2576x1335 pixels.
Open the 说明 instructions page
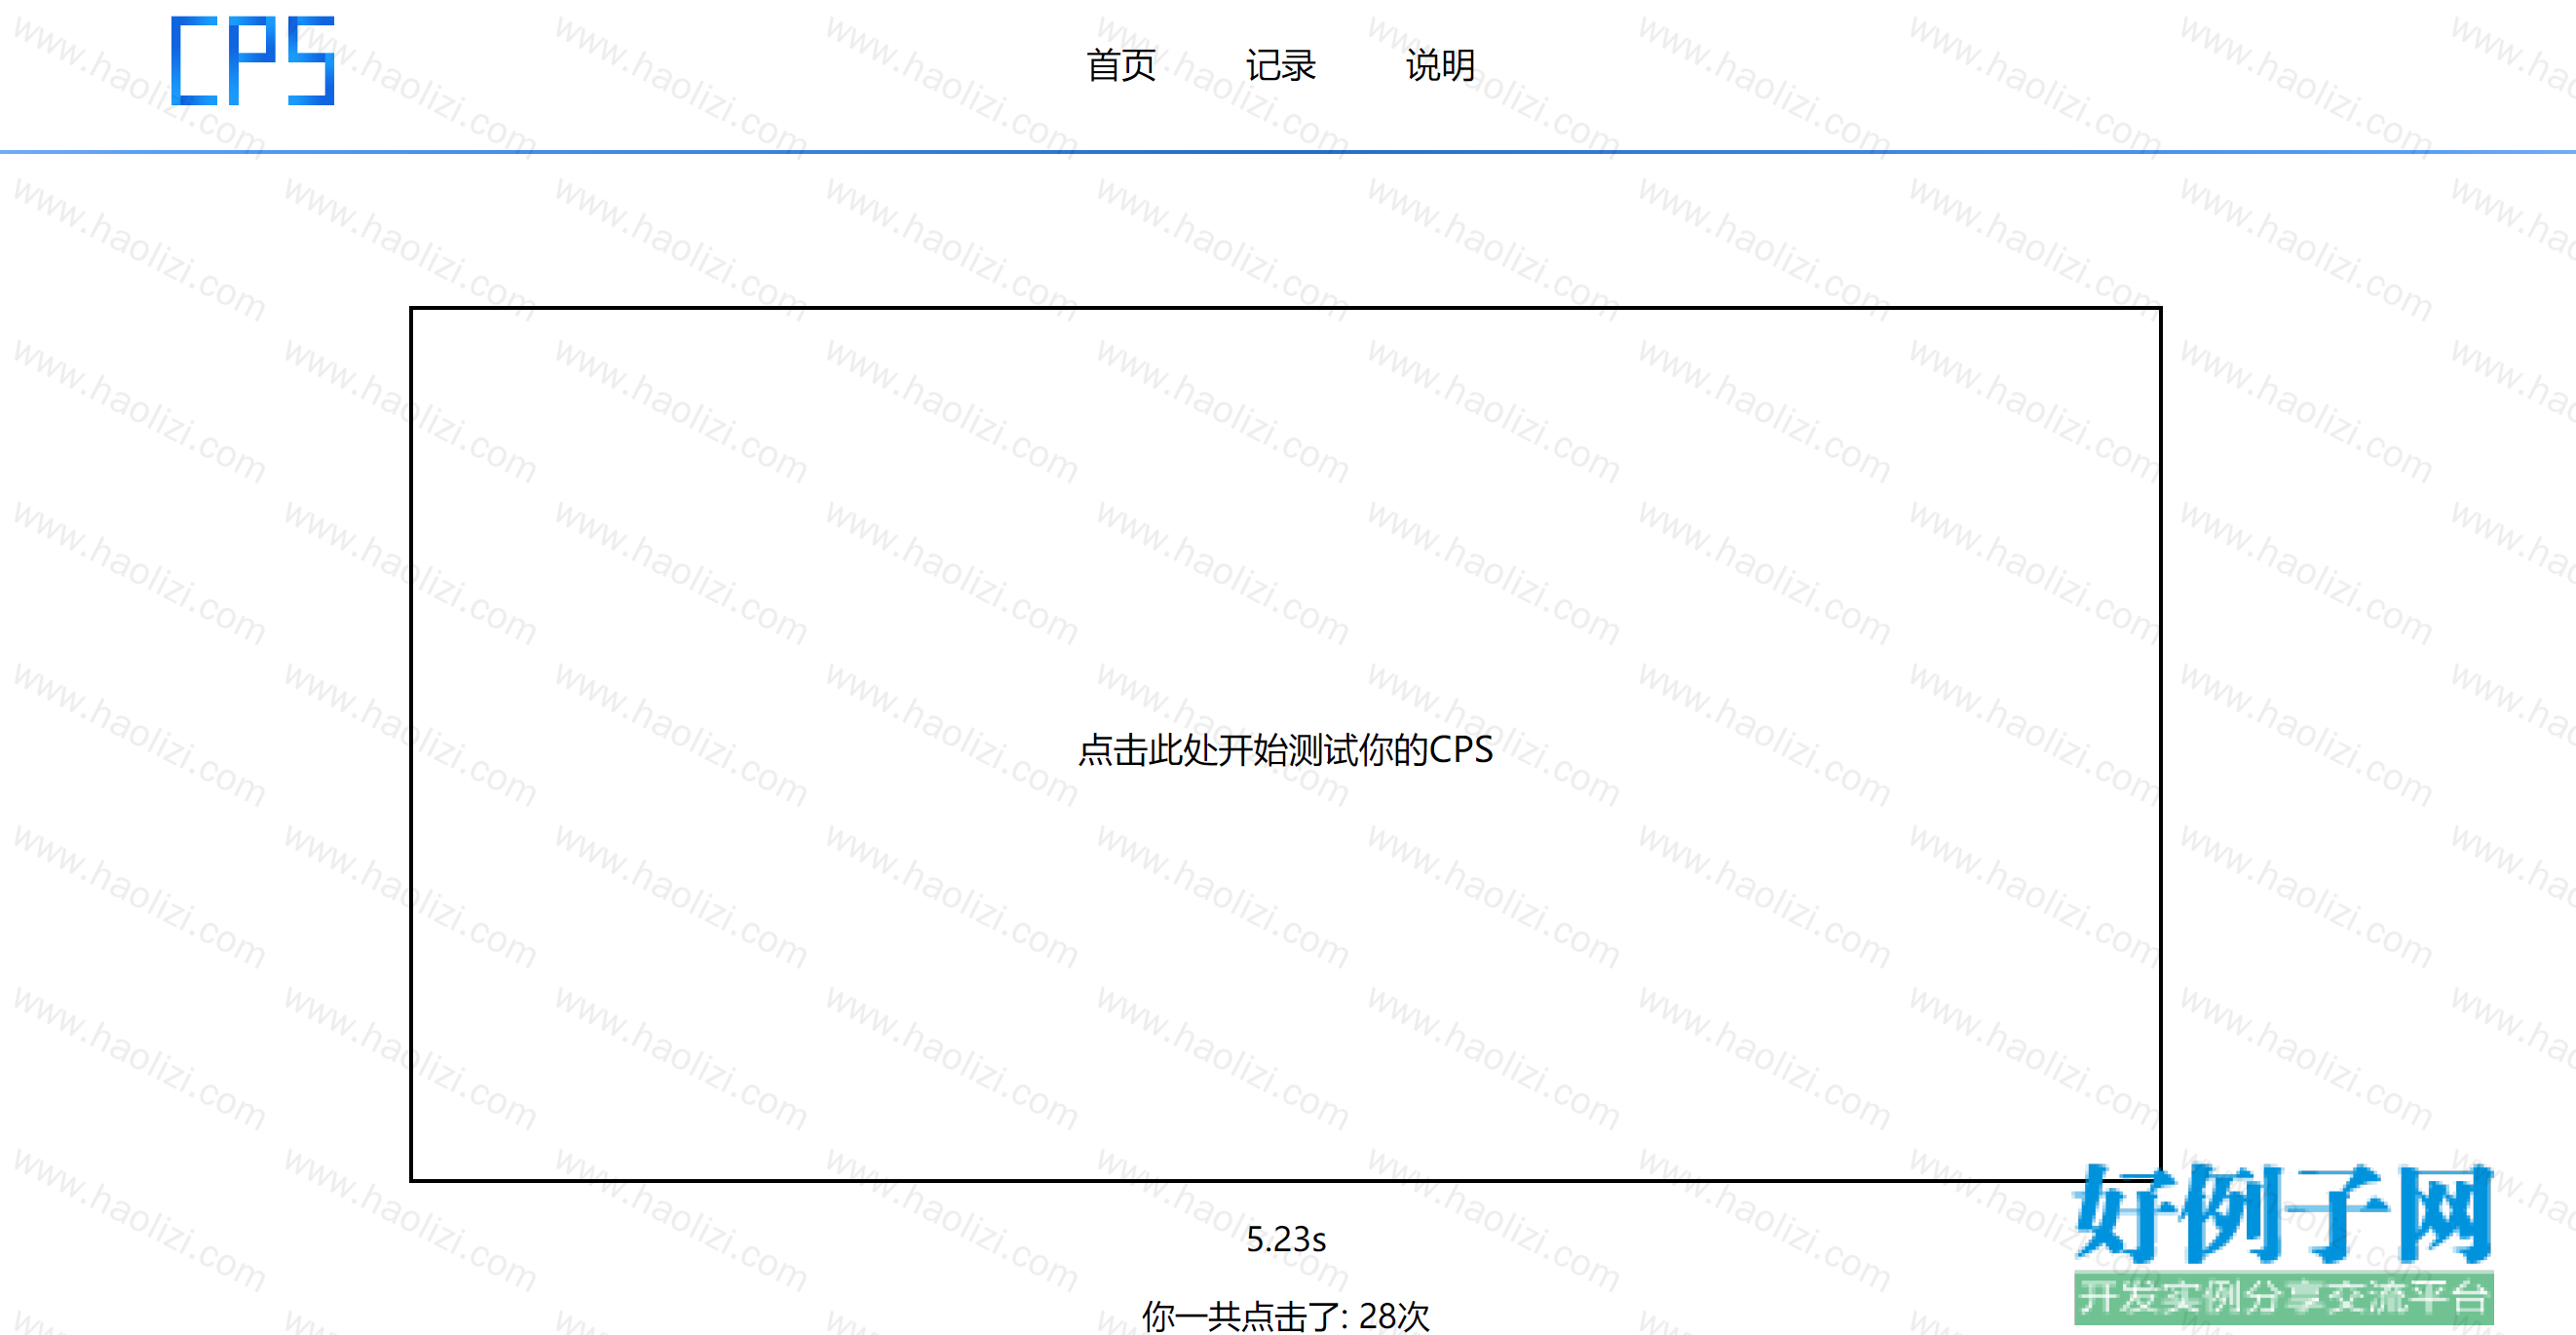coord(1440,66)
